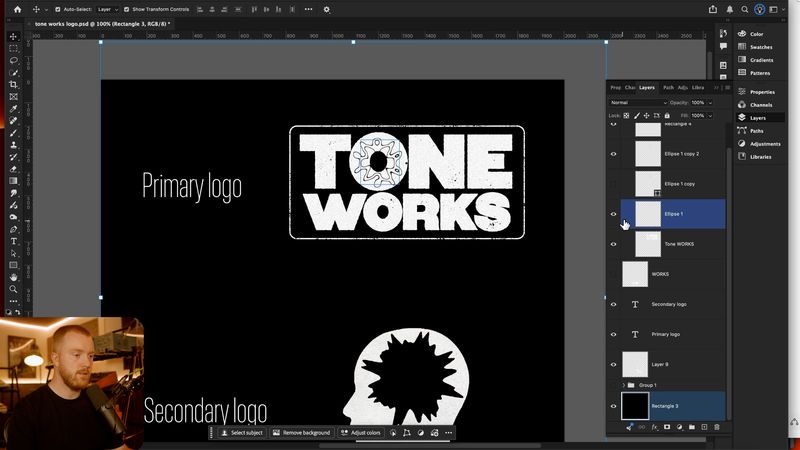Select the Frame tool
The image size is (800, 450).
(x=14, y=96)
